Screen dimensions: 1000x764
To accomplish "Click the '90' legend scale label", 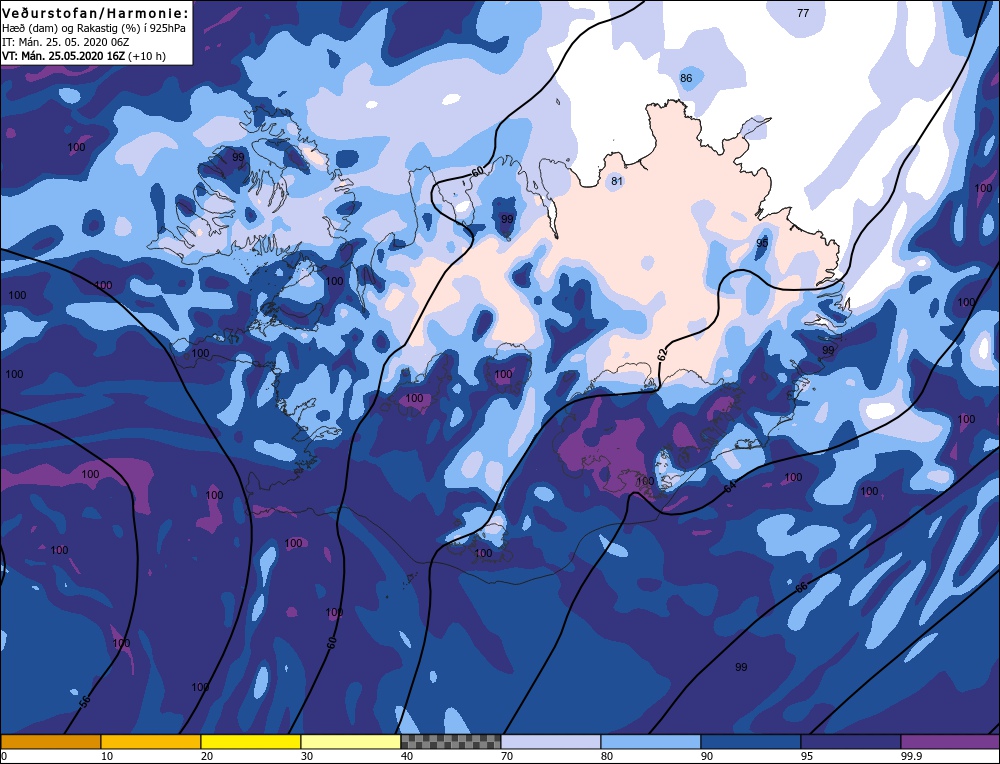I will point(707,756).
